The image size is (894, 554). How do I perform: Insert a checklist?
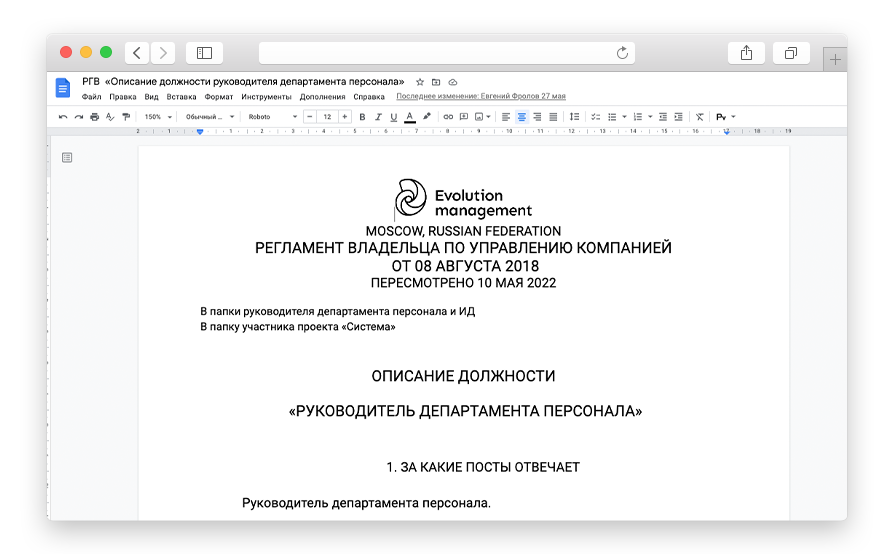596,117
